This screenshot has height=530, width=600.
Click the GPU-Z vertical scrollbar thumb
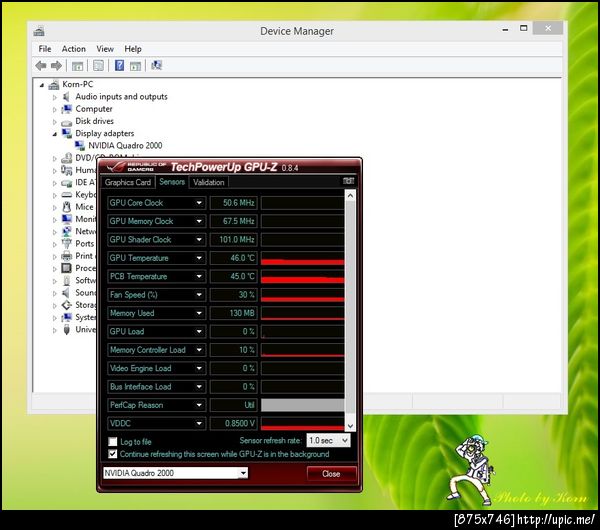pyautogui.click(x=350, y=306)
